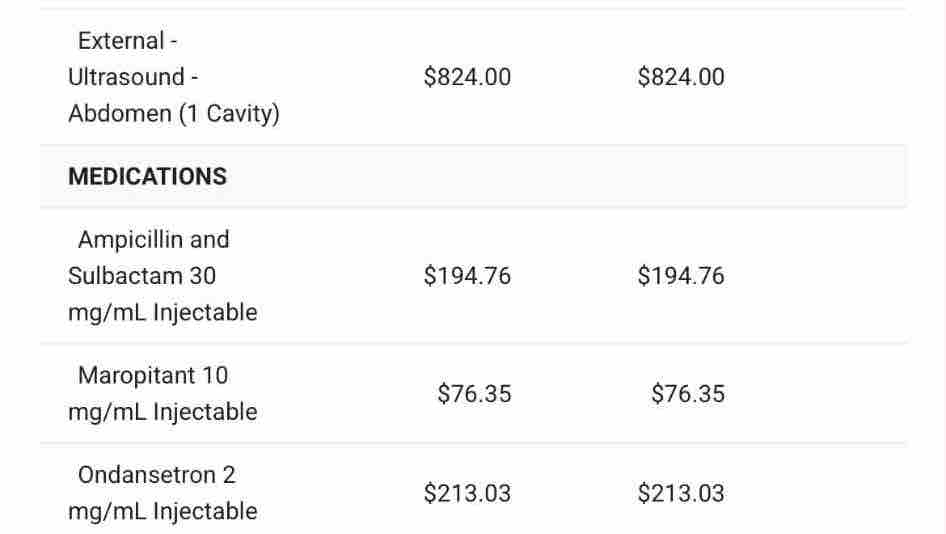Click mg/mL Injectable under Ondansetron
The width and height of the screenshot is (946, 534).
pyautogui.click(x=162, y=512)
